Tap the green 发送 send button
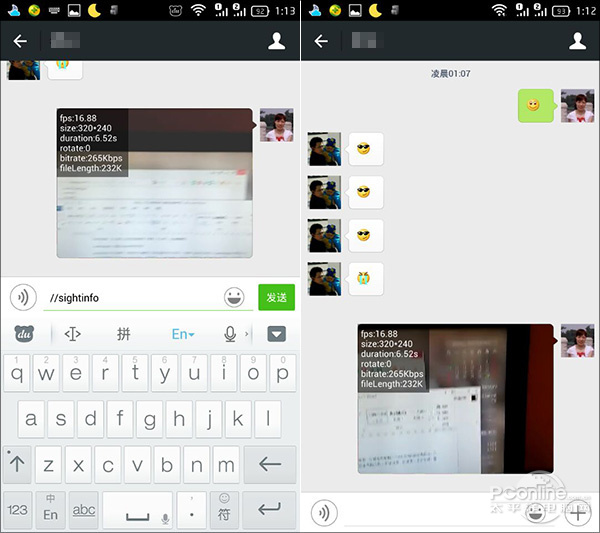600x533 pixels. (276, 297)
